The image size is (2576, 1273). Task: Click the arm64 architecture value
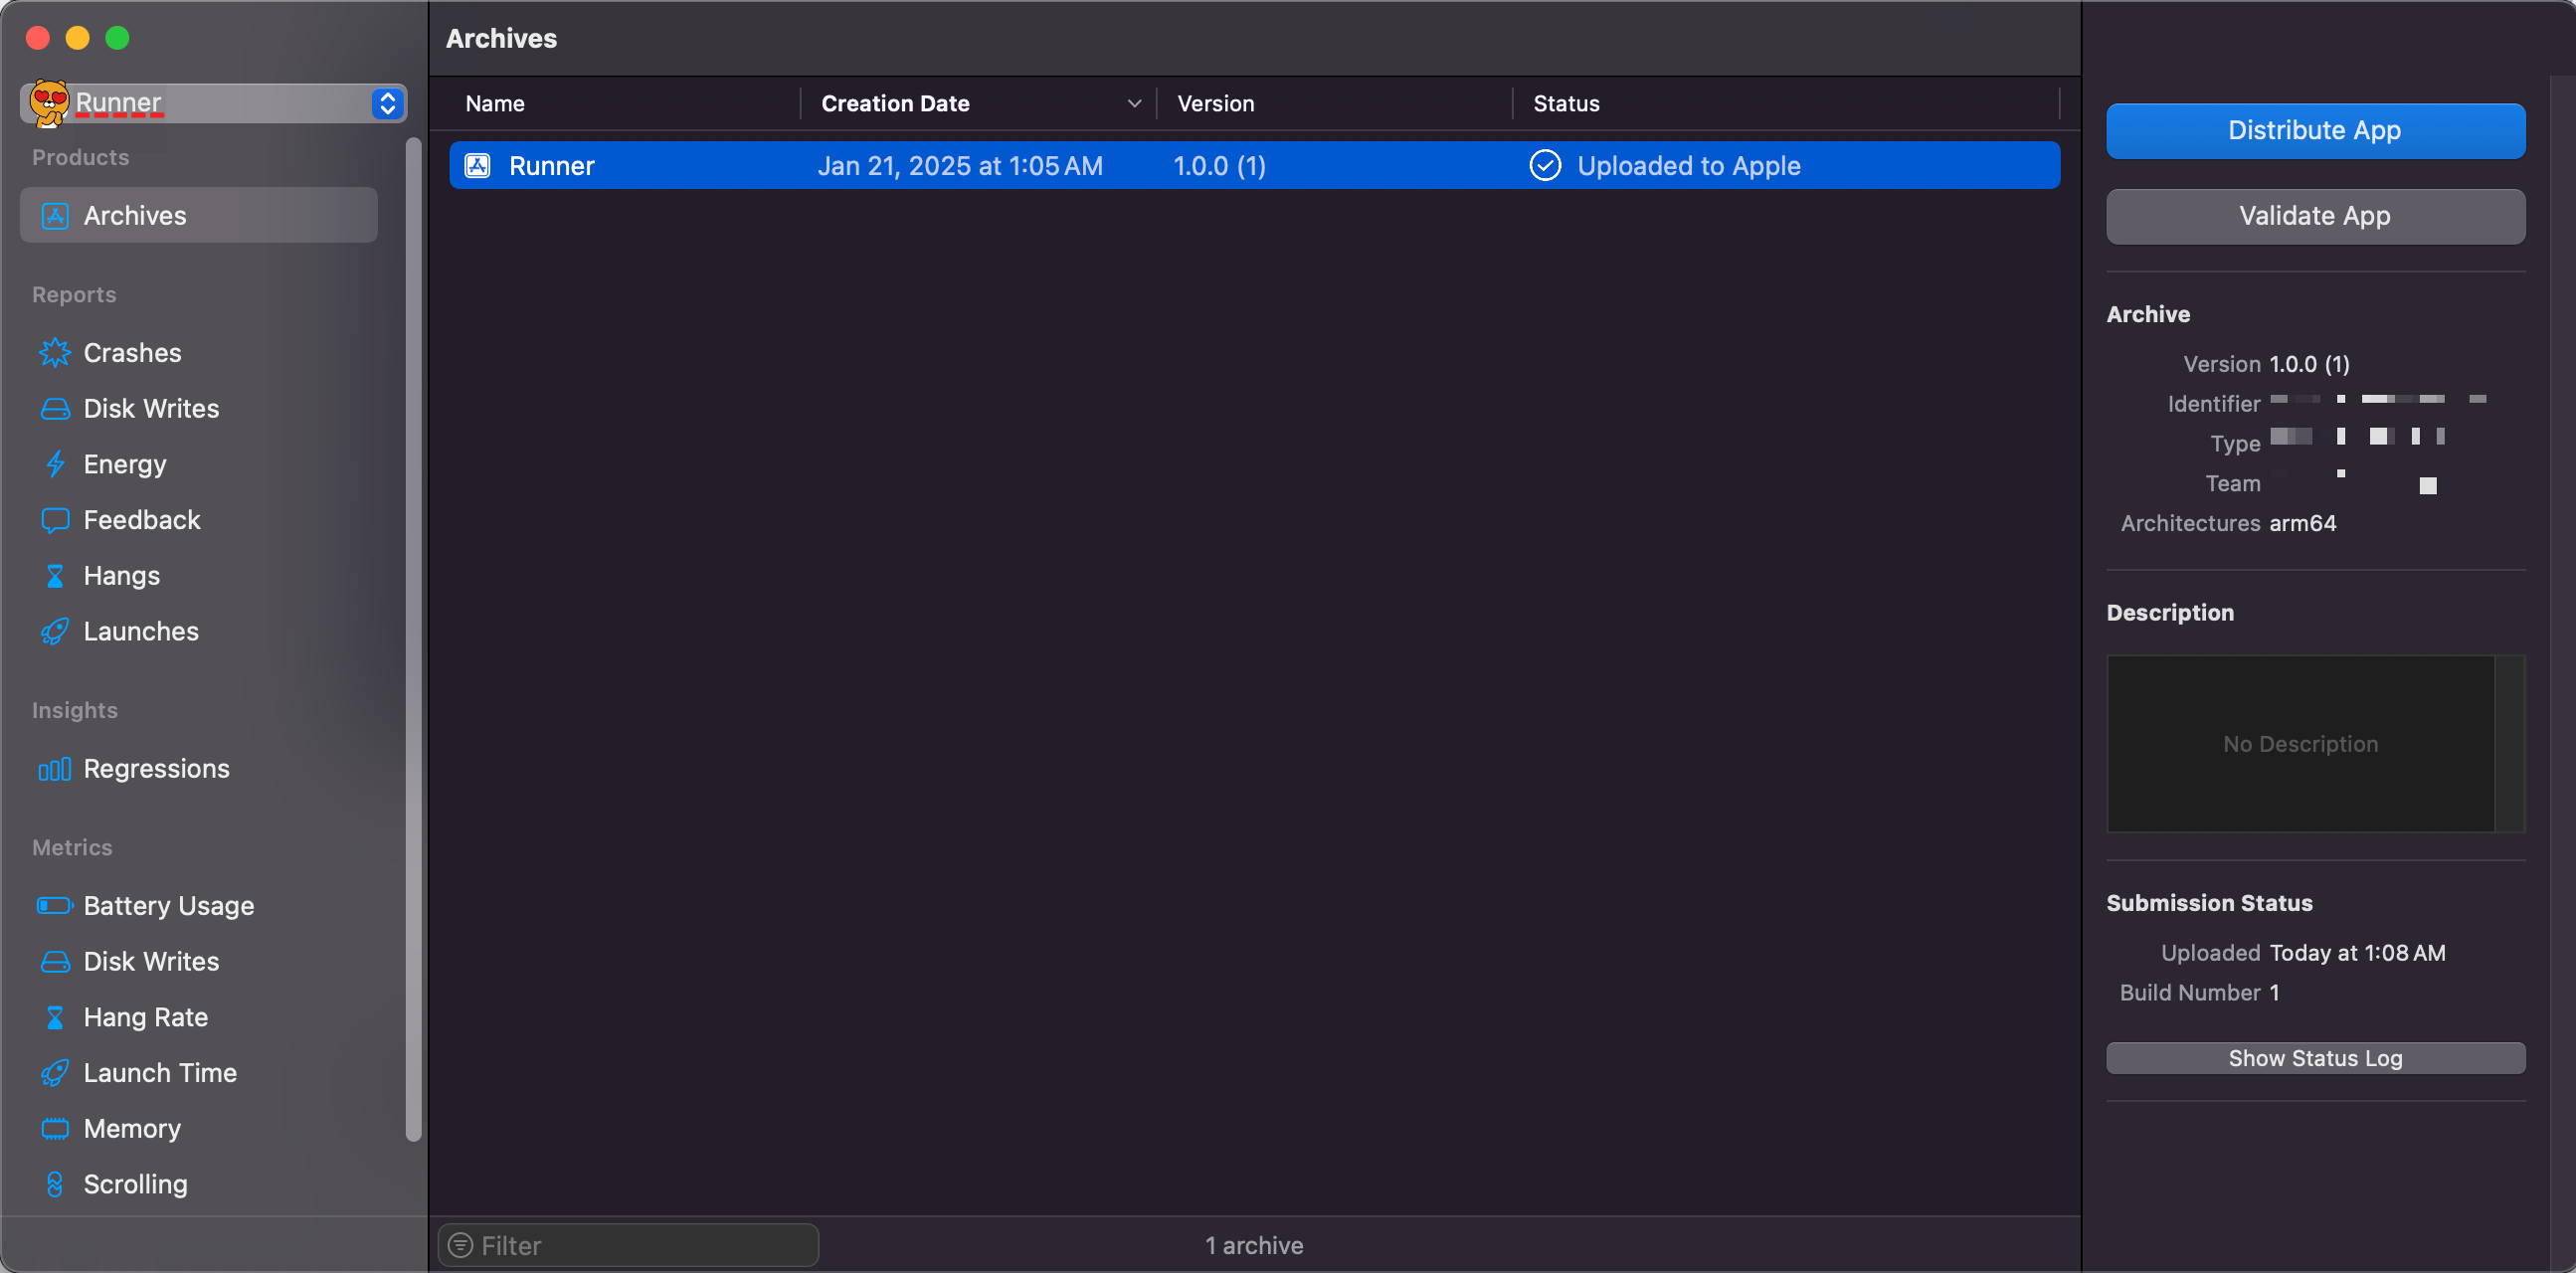tap(2303, 524)
